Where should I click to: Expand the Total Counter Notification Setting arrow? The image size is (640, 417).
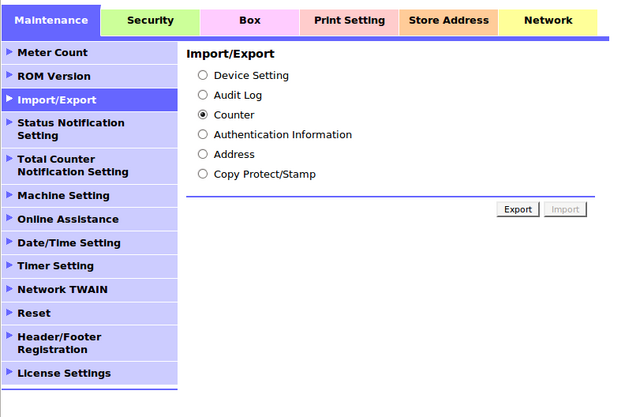pos(9,158)
